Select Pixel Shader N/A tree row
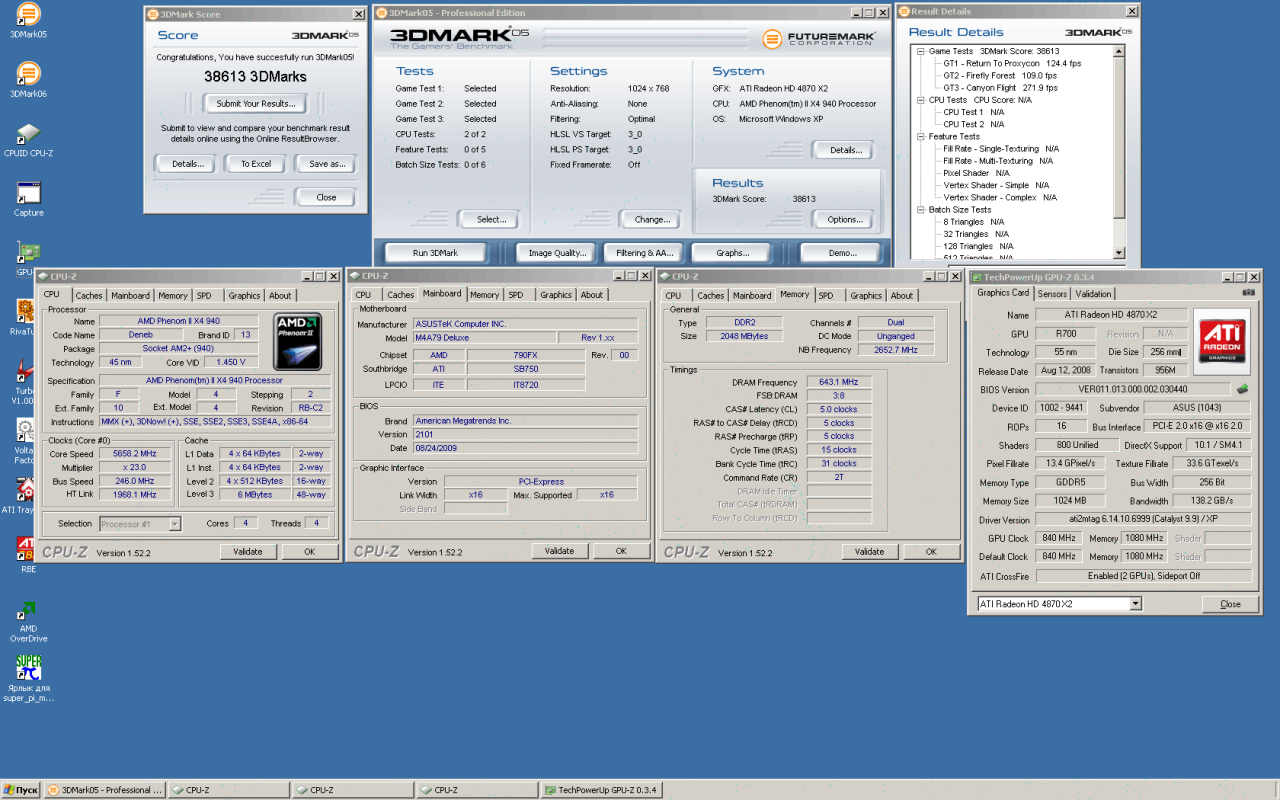The image size is (1280, 800). (977, 173)
